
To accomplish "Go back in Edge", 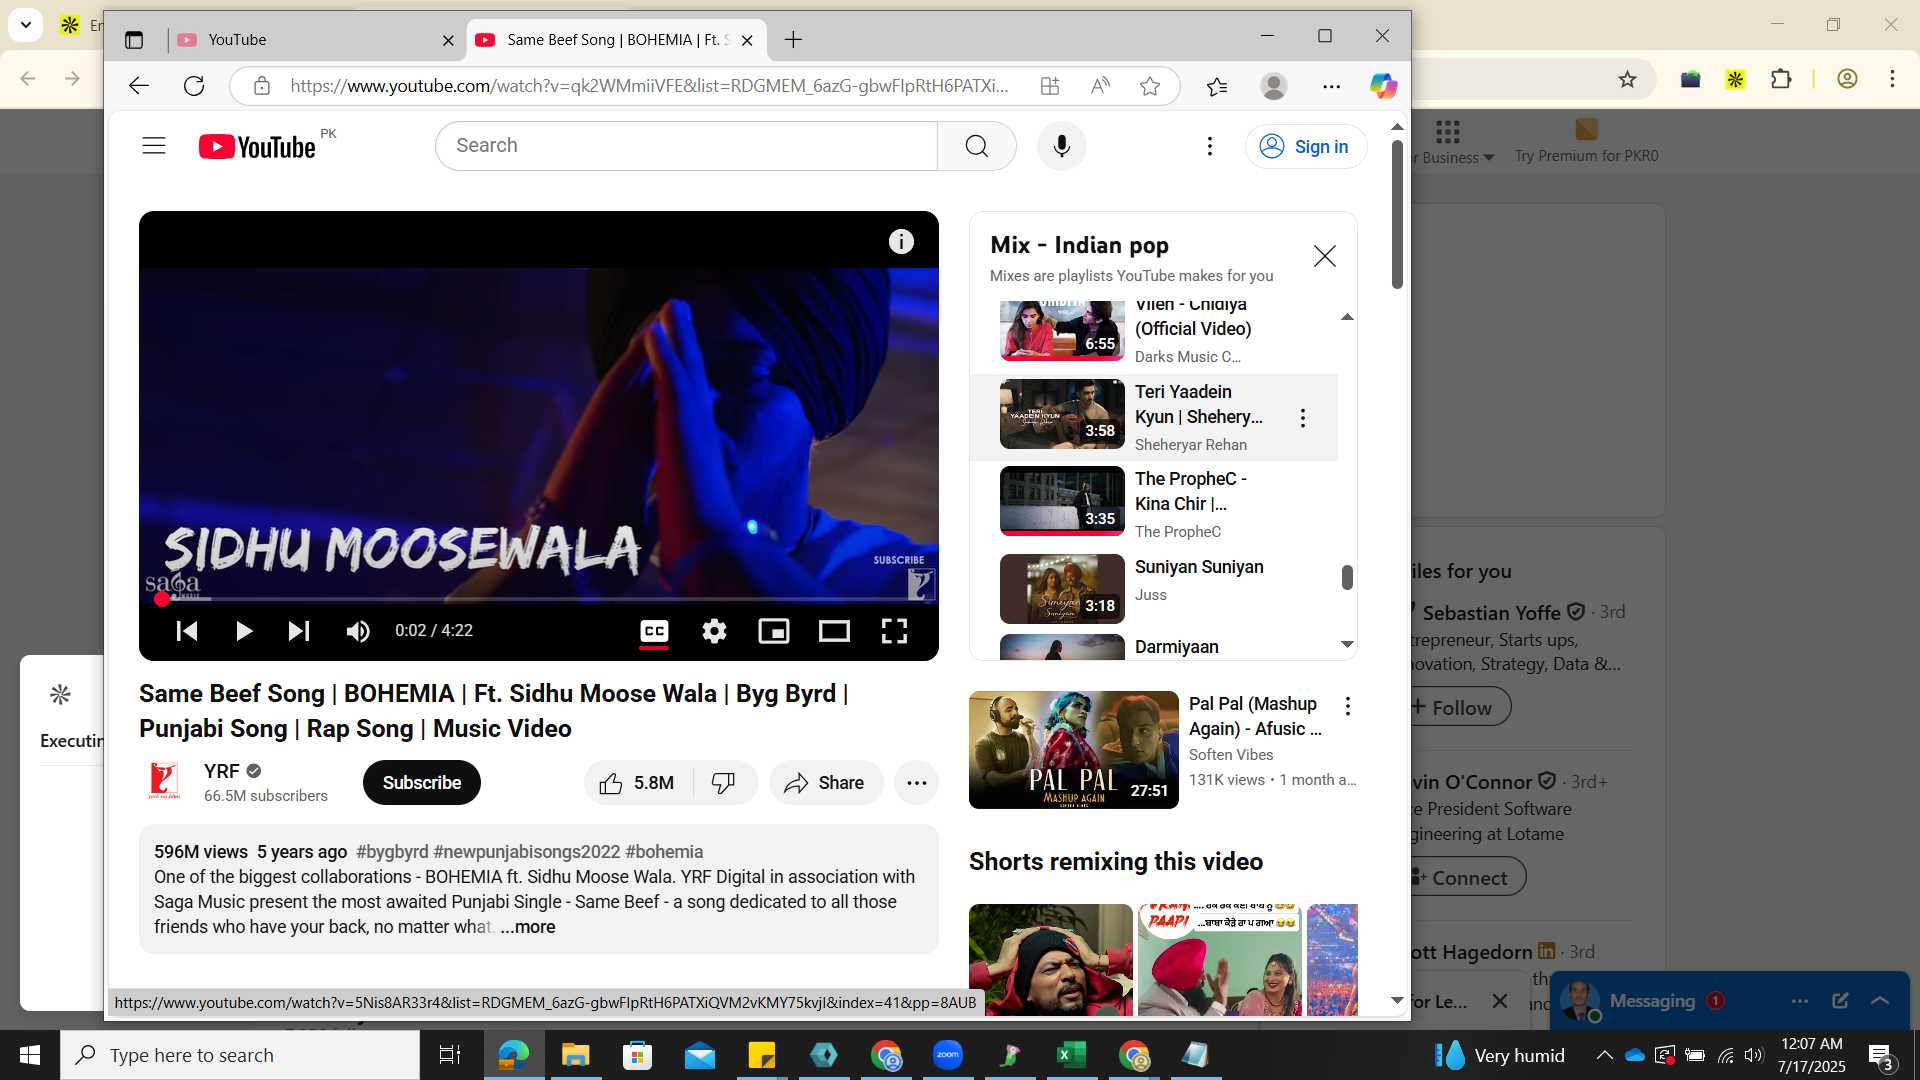I will tap(139, 86).
